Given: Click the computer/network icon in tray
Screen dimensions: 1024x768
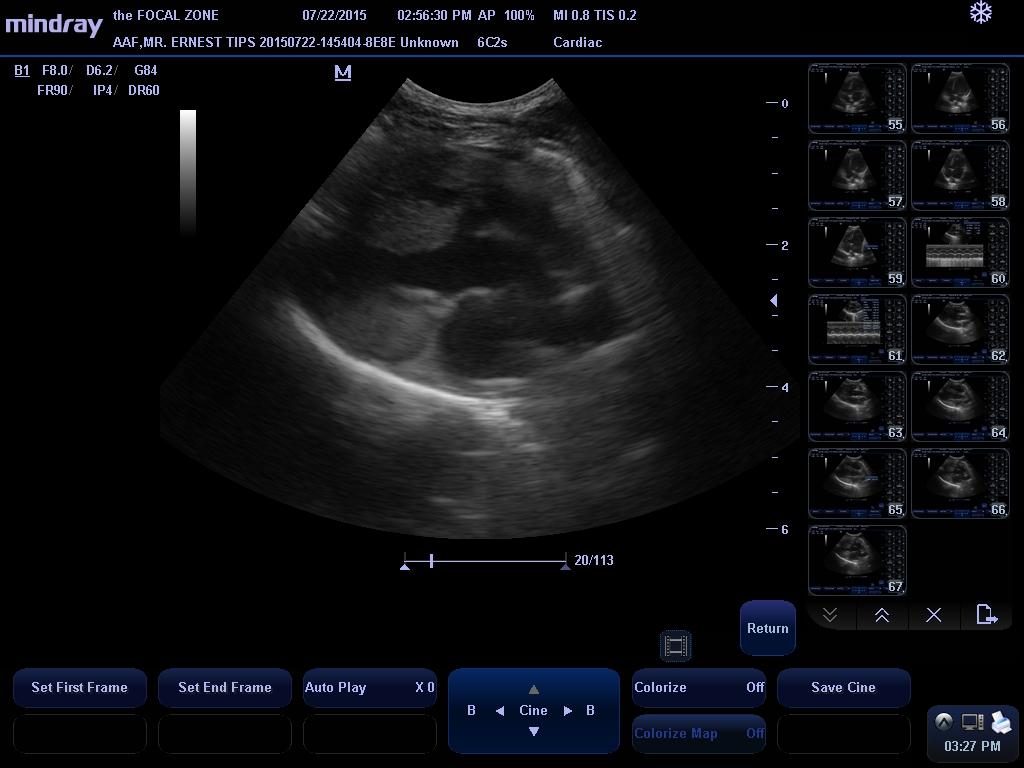Looking at the screenshot, I should click(x=972, y=722).
